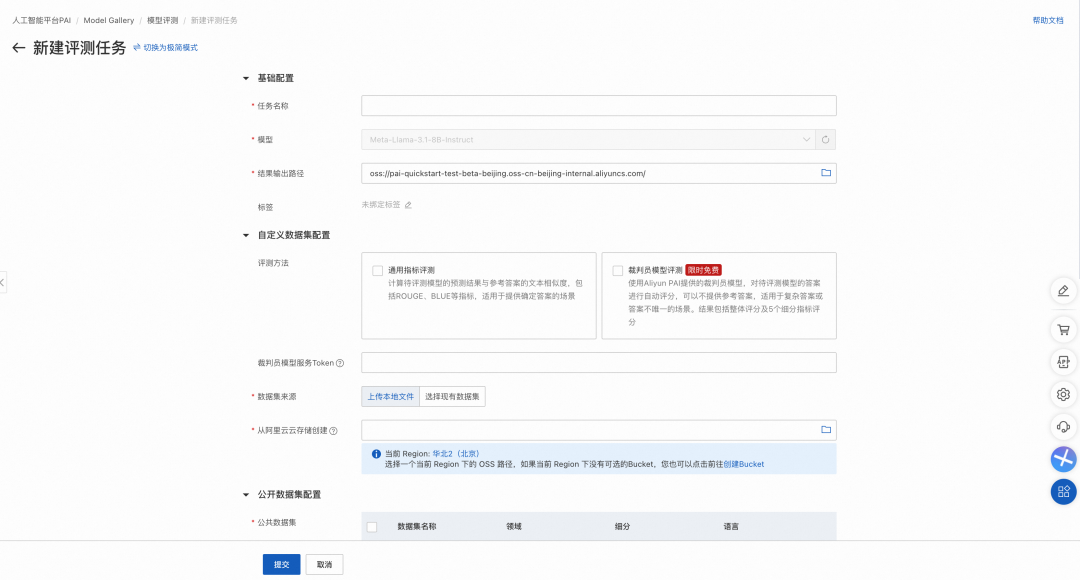Viewport: 1080px width, 580px height.
Task: Focus the 裁判员模型服务Token input field
Action: [x=599, y=362]
